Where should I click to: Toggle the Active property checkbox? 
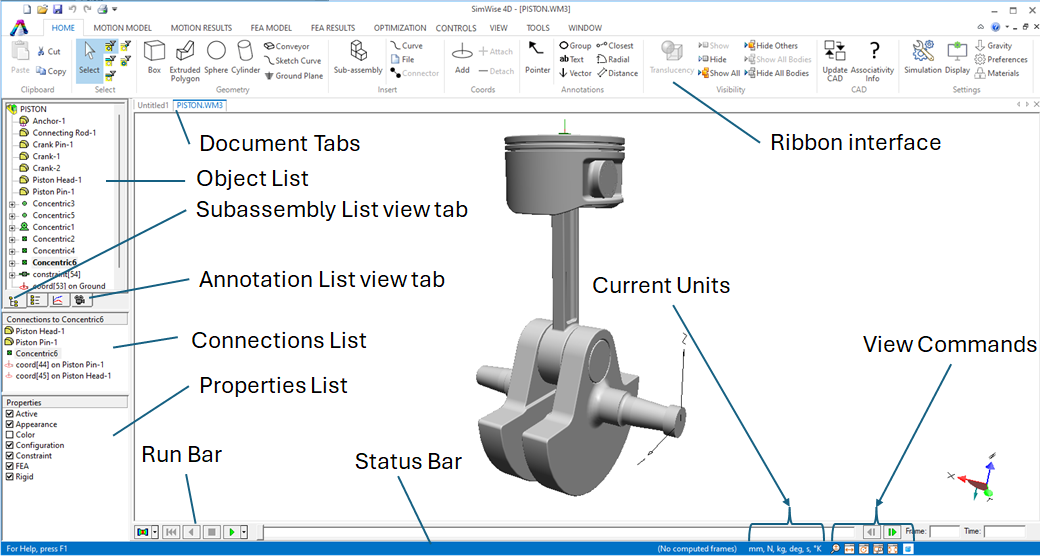point(9,414)
